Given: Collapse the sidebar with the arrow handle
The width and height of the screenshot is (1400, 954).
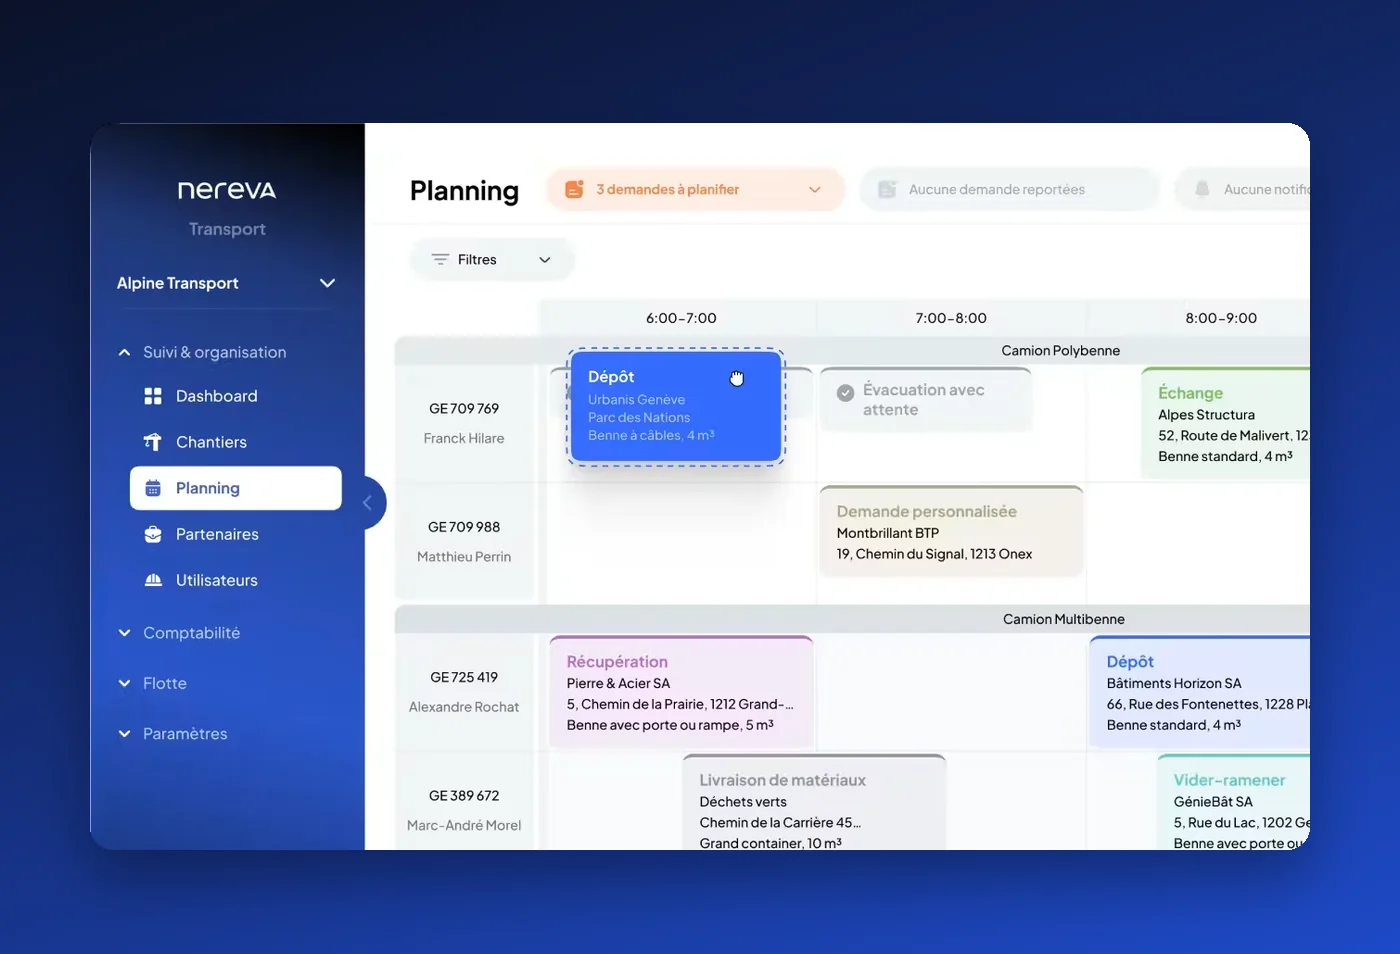Looking at the screenshot, I should pos(369,503).
